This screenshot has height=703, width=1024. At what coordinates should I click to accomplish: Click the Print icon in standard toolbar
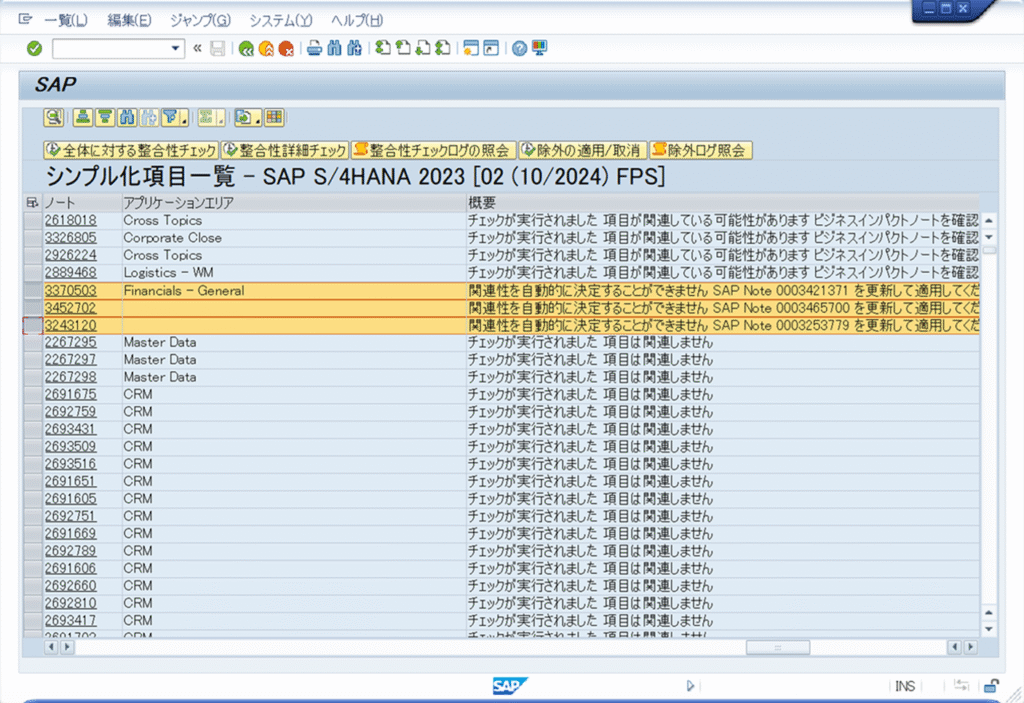click(x=315, y=48)
